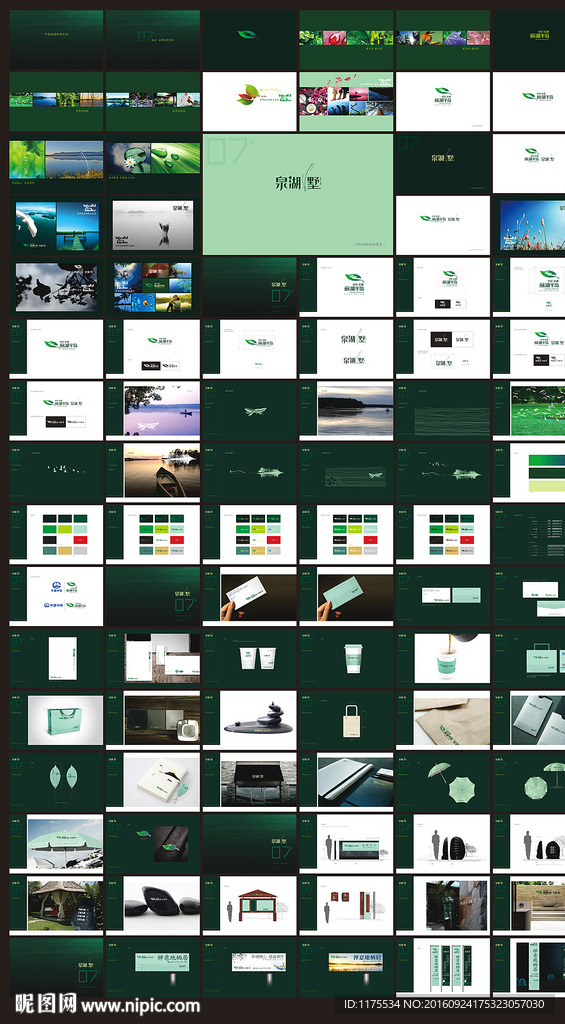
Task: Open the white birds on green grass slide
Action: [528, 410]
